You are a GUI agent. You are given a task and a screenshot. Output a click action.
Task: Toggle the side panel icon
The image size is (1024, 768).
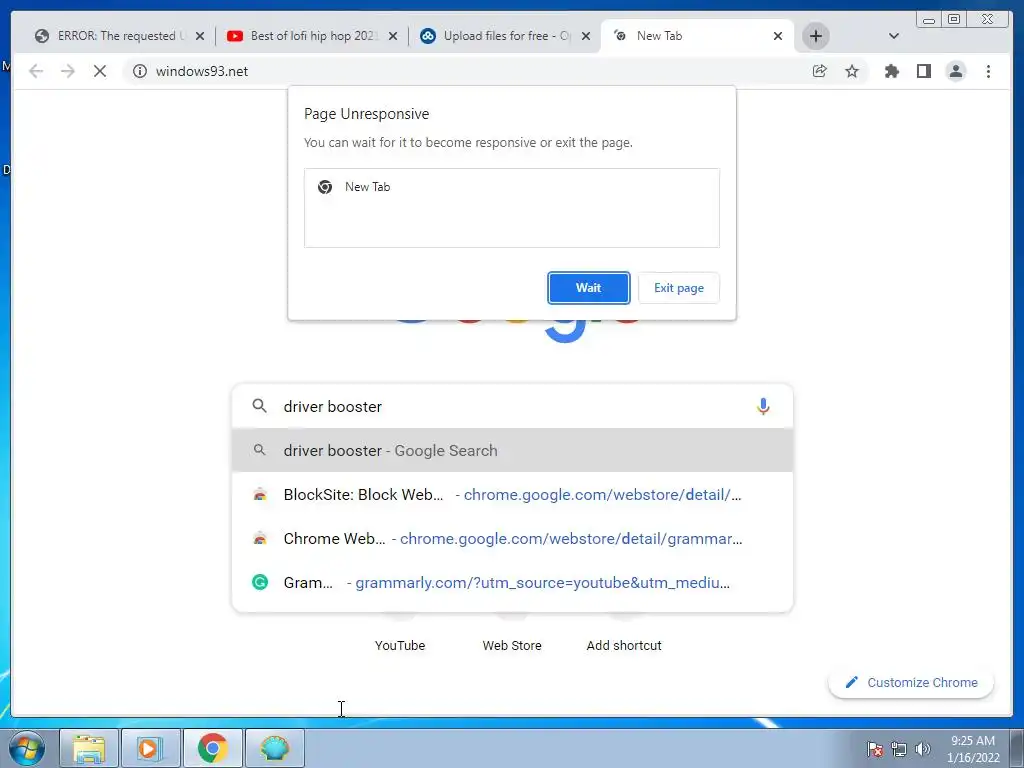pos(923,71)
